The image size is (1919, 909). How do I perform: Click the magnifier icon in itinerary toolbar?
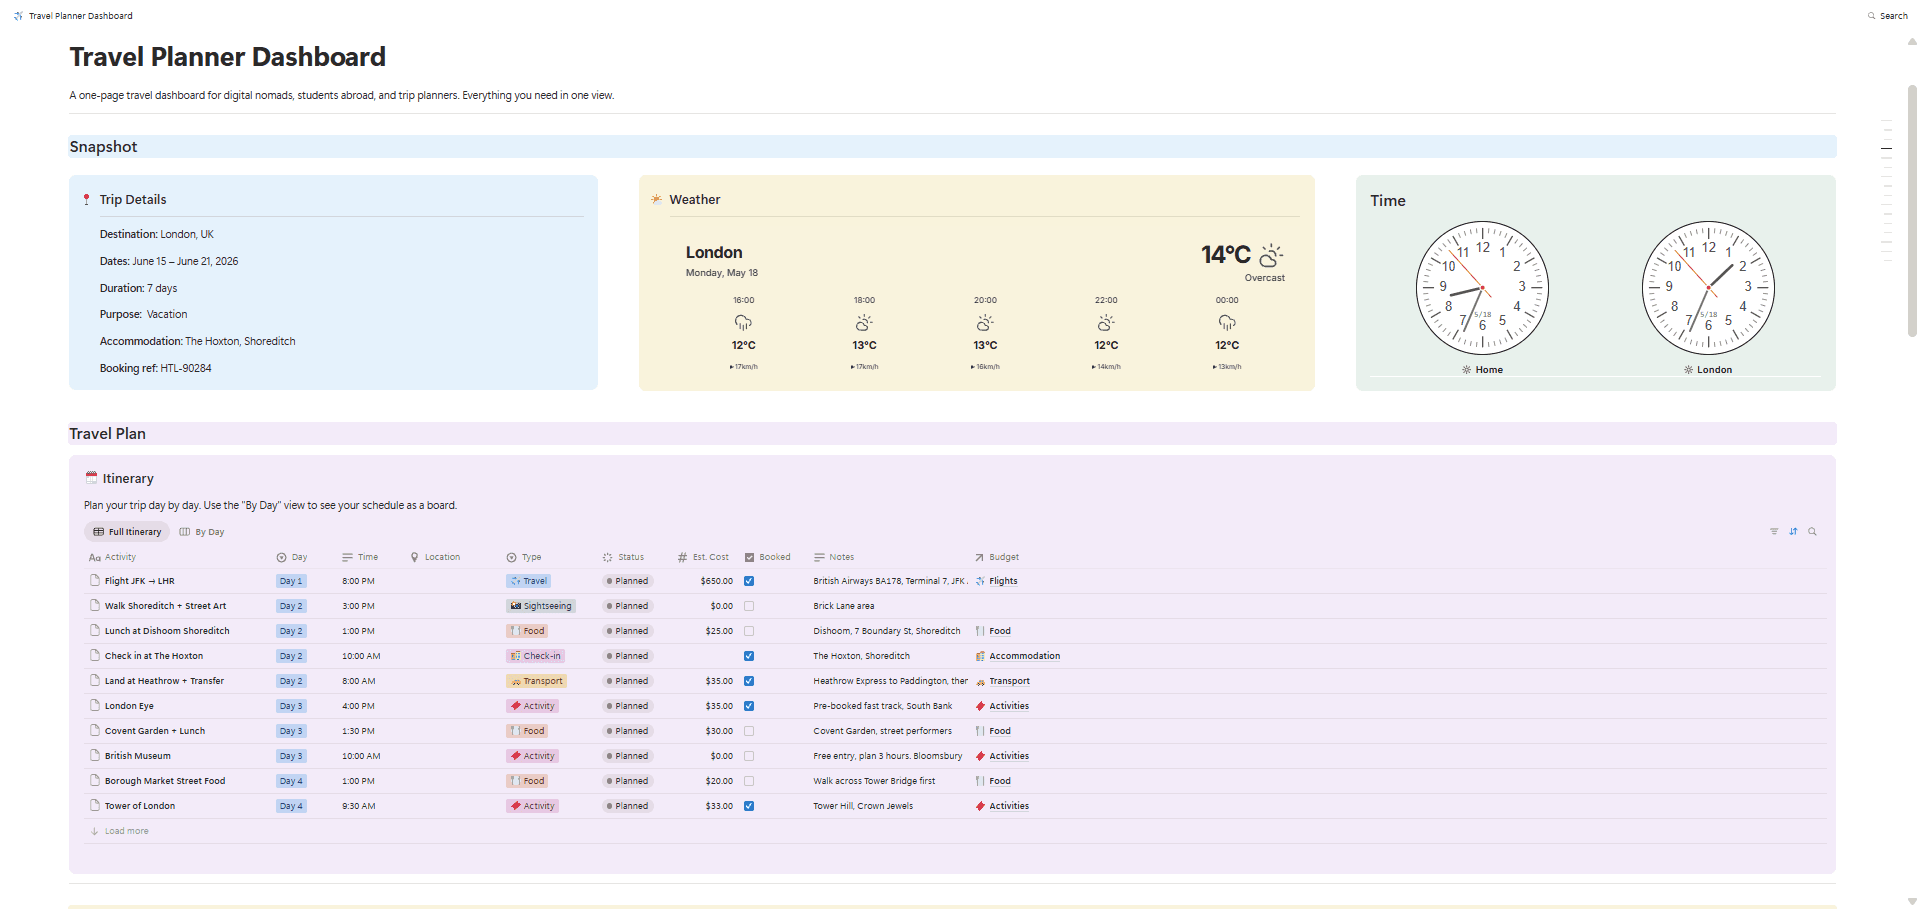click(x=1812, y=532)
